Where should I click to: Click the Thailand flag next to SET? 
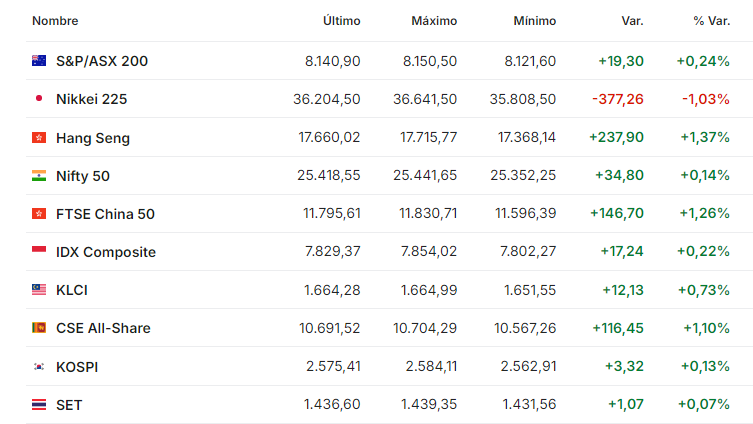point(39,404)
